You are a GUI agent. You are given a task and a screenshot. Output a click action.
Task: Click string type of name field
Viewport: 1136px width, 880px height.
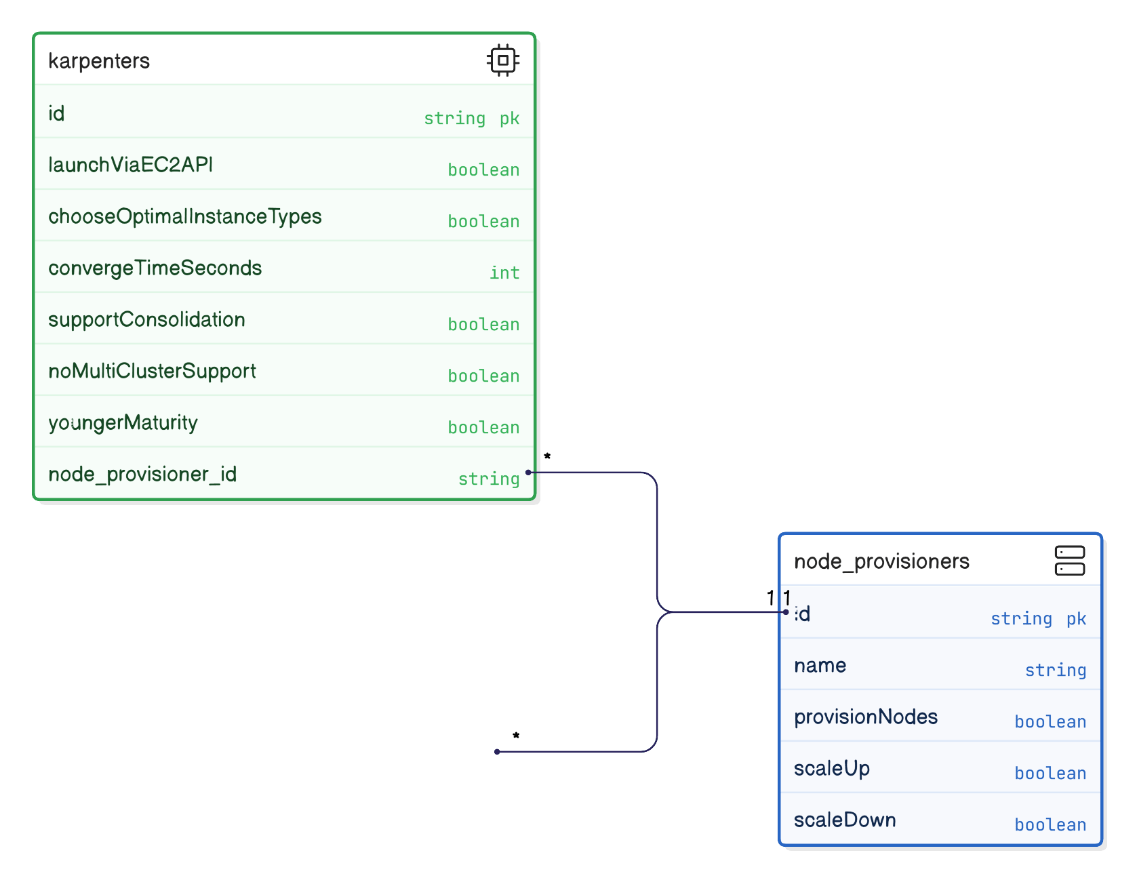(x=1056, y=670)
